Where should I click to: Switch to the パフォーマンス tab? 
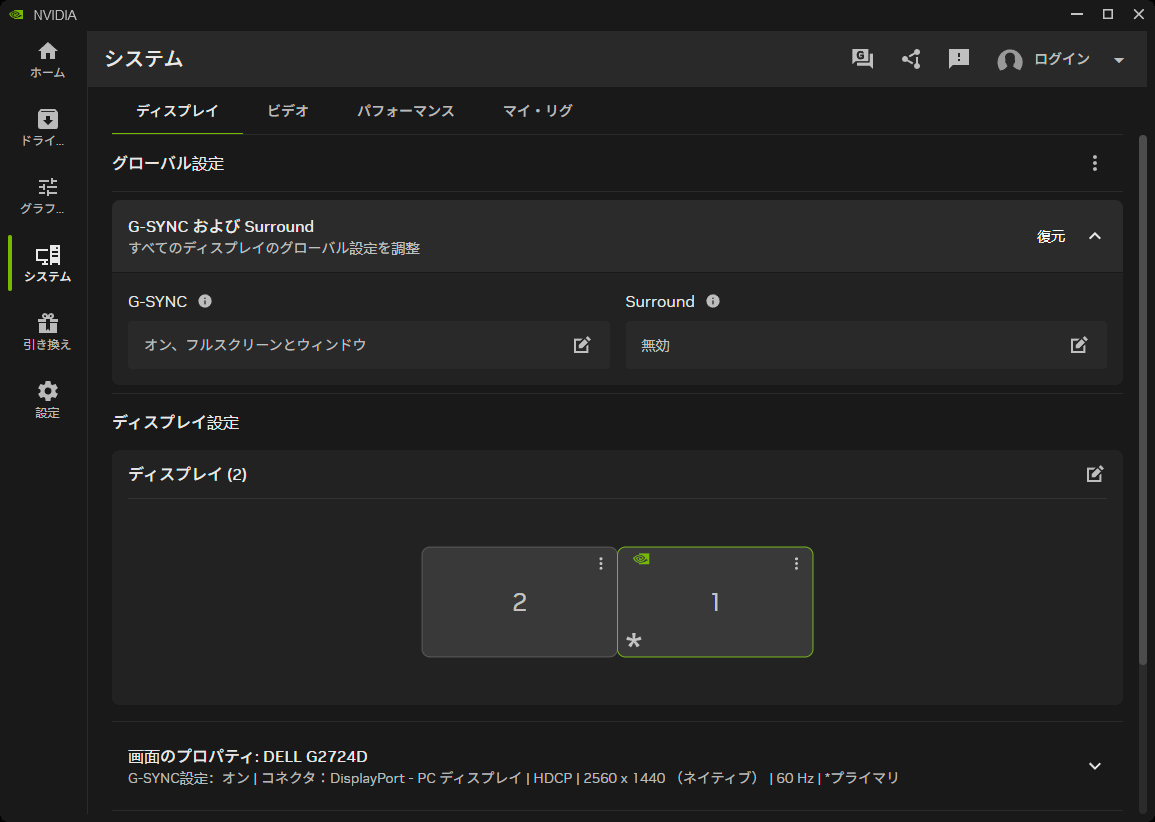tap(406, 111)
